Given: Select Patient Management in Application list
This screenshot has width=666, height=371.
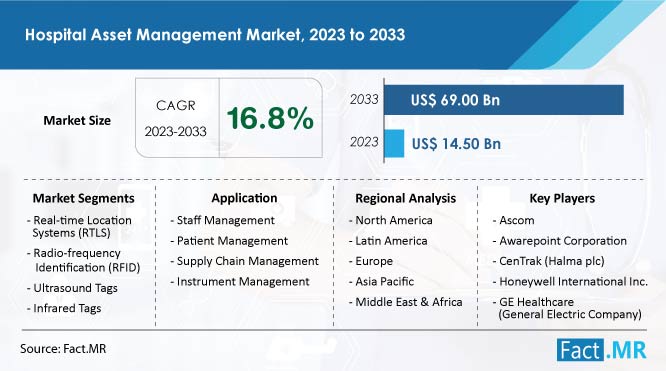Looking at the screenshot, I should coord(229,241).
